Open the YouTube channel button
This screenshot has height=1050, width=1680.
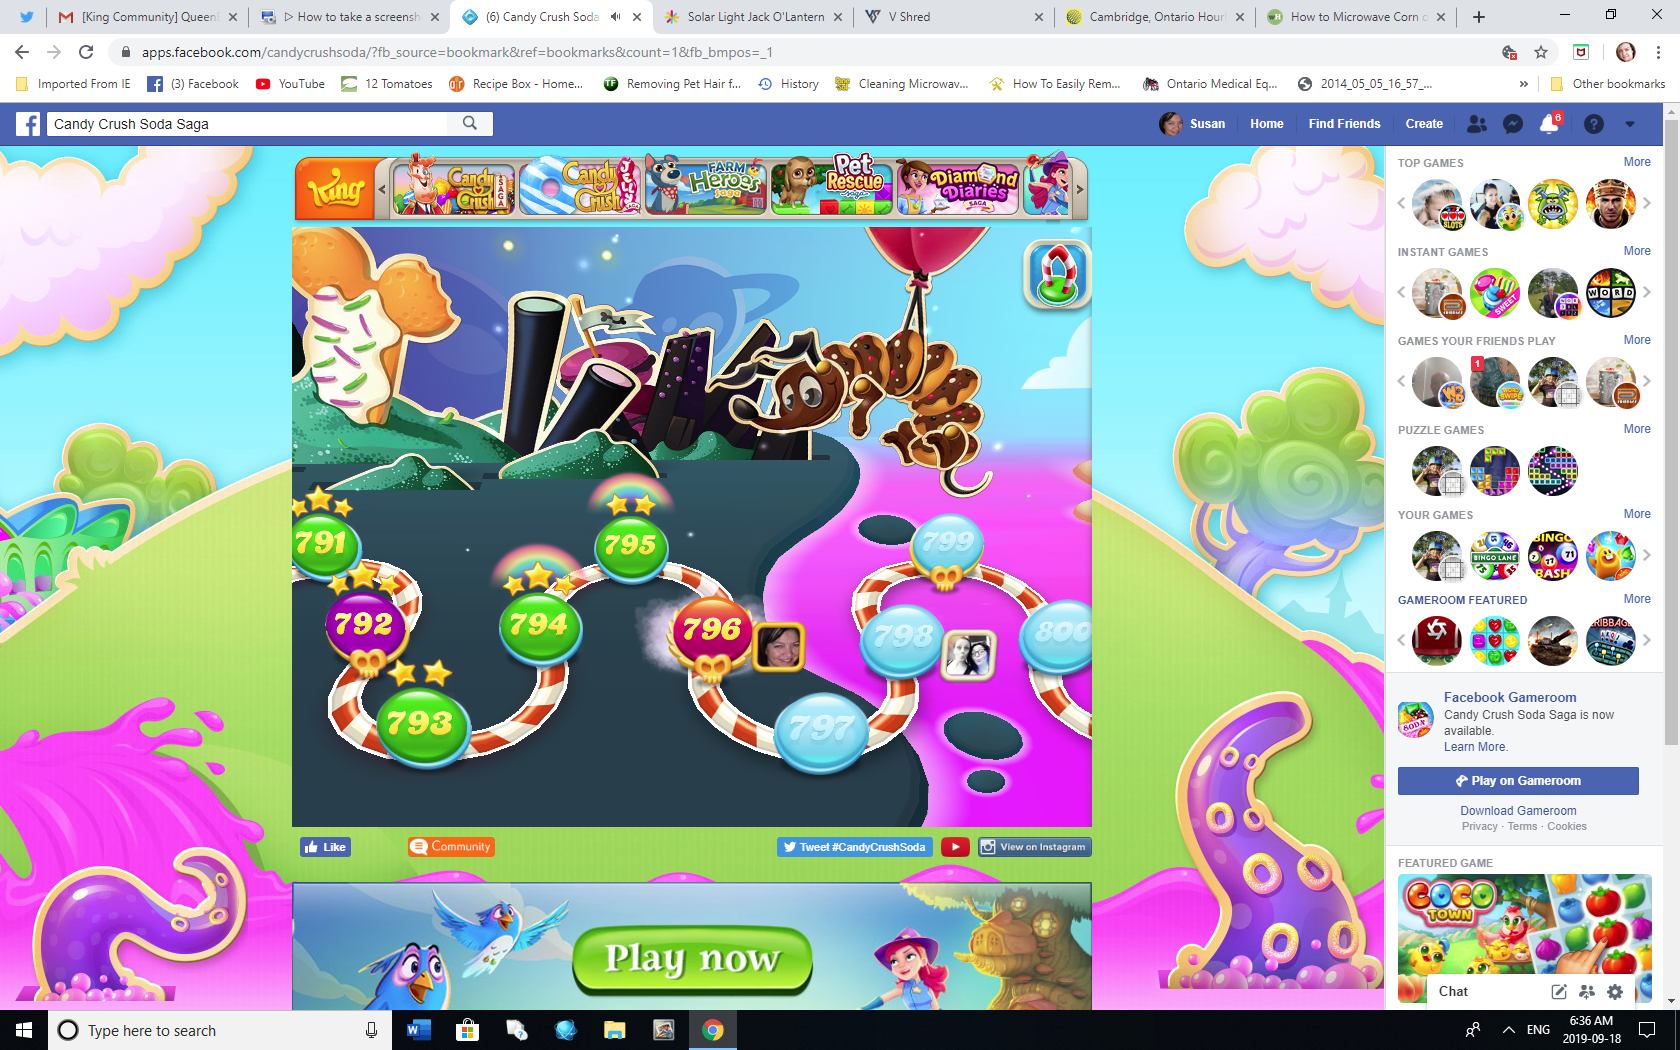tap(955, 847)
